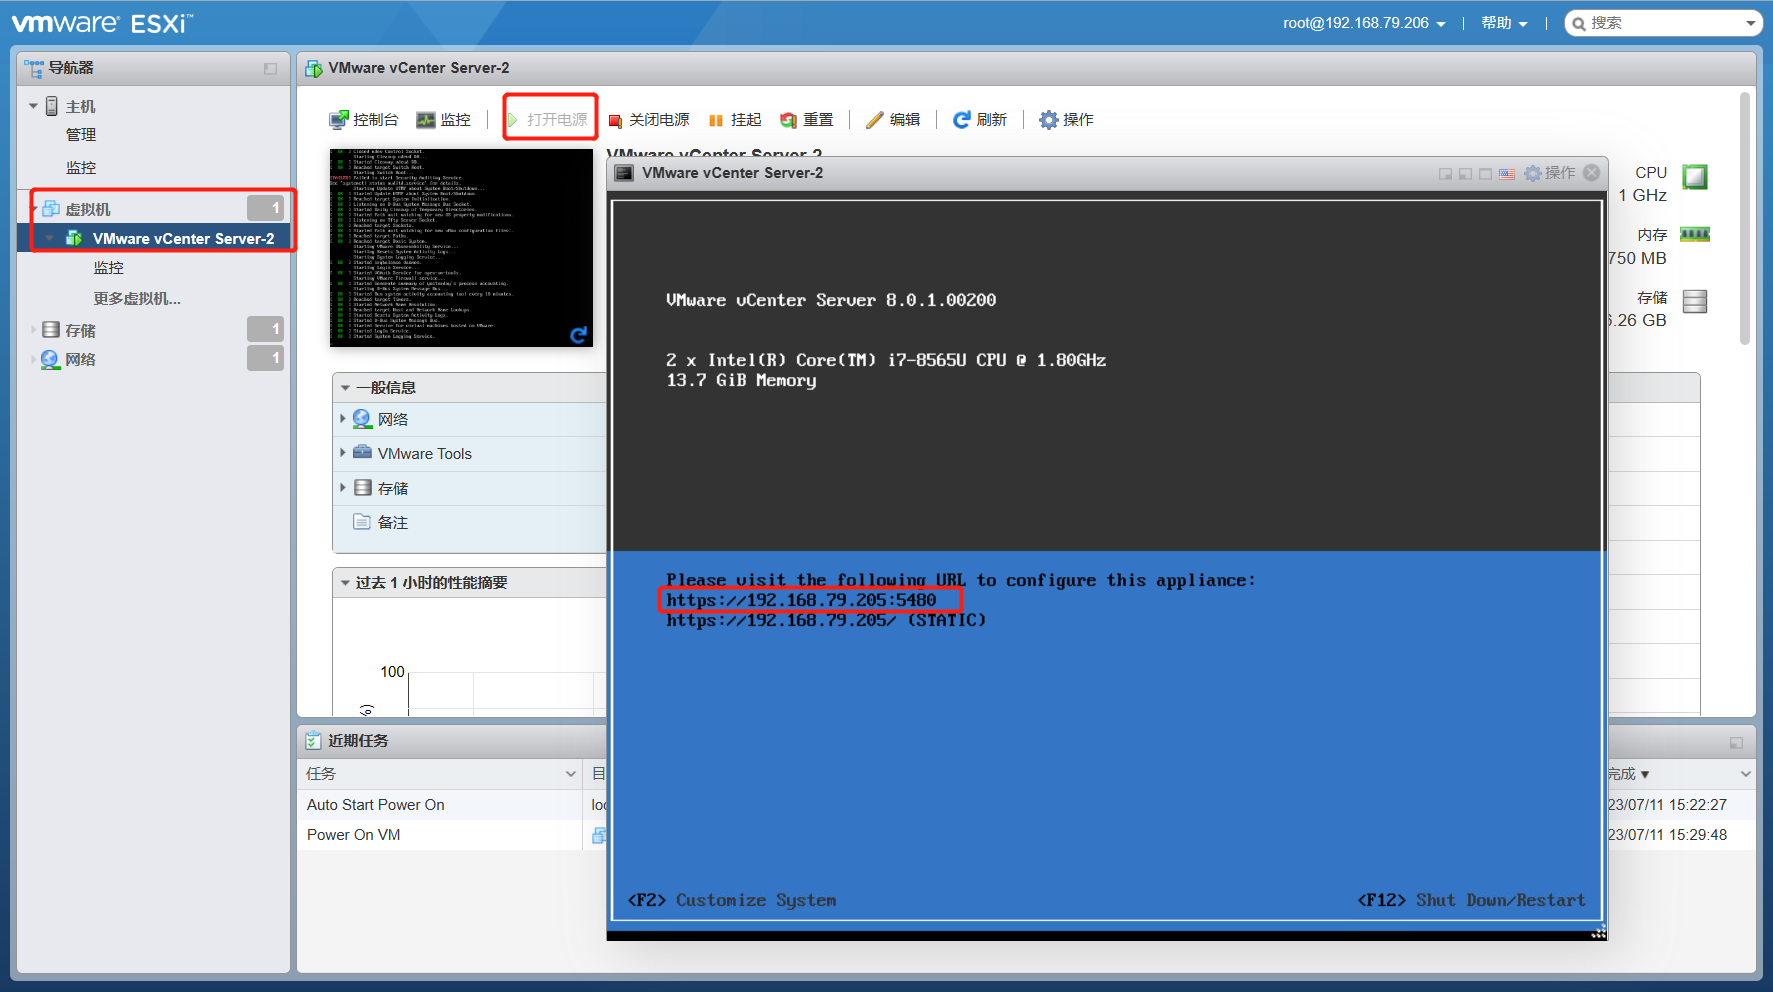Click the vertical scrollbar of the main panel

point(1745,218)
